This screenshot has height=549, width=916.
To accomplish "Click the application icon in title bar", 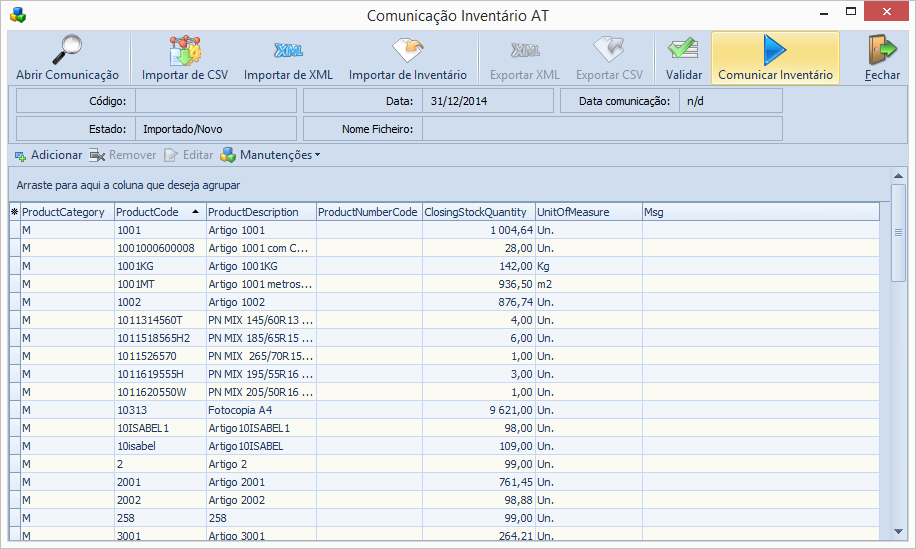I will point(18,15).
